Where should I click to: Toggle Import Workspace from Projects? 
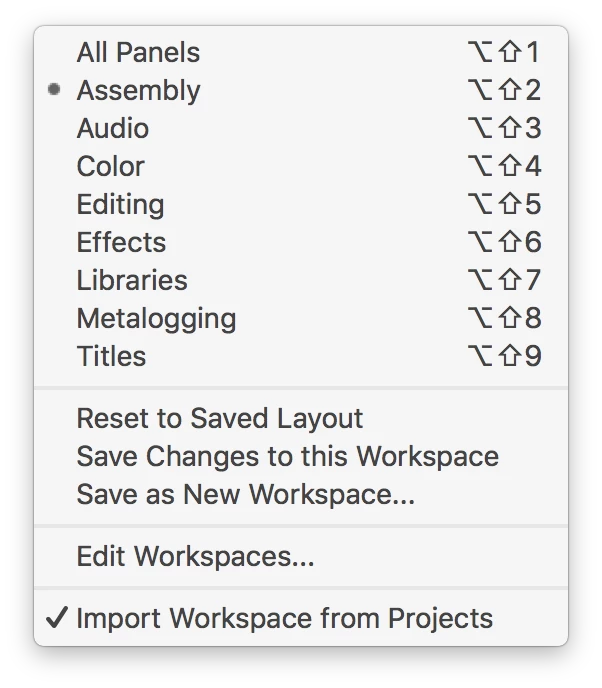tap(284, 618)
